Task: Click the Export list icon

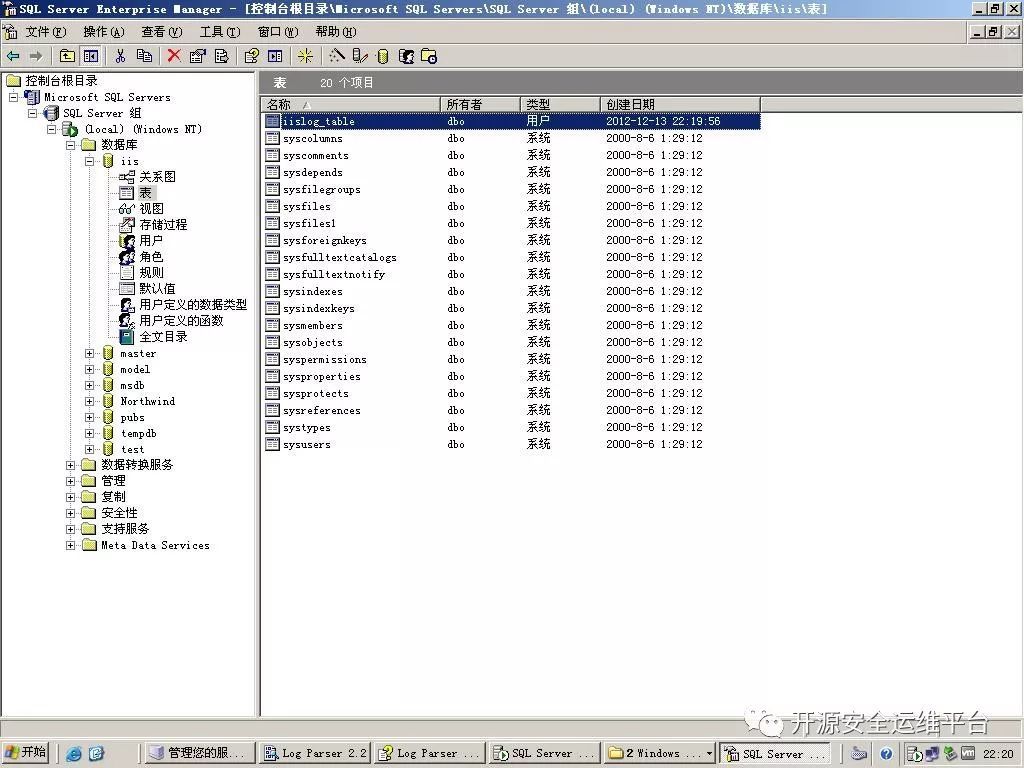Action: 221,56
